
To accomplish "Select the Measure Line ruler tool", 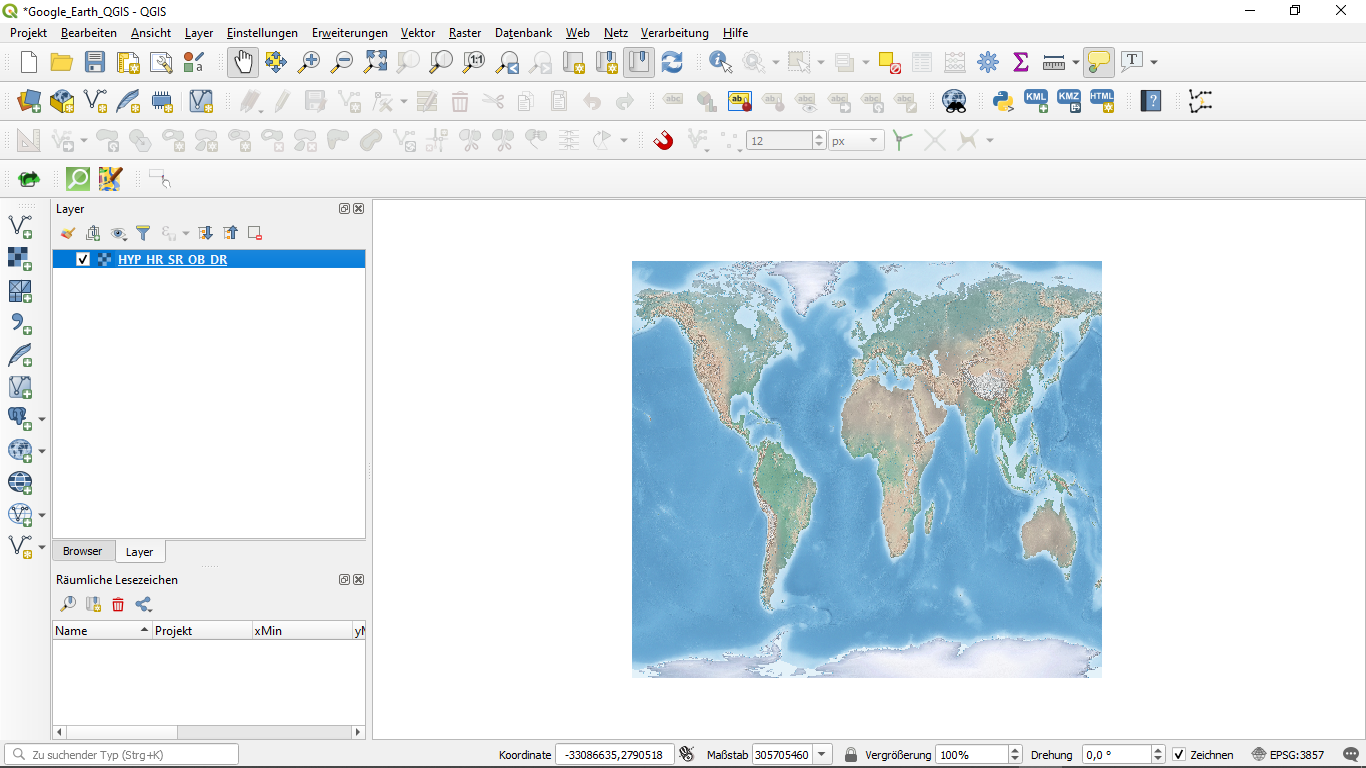I will click(x=1054, y=62).
